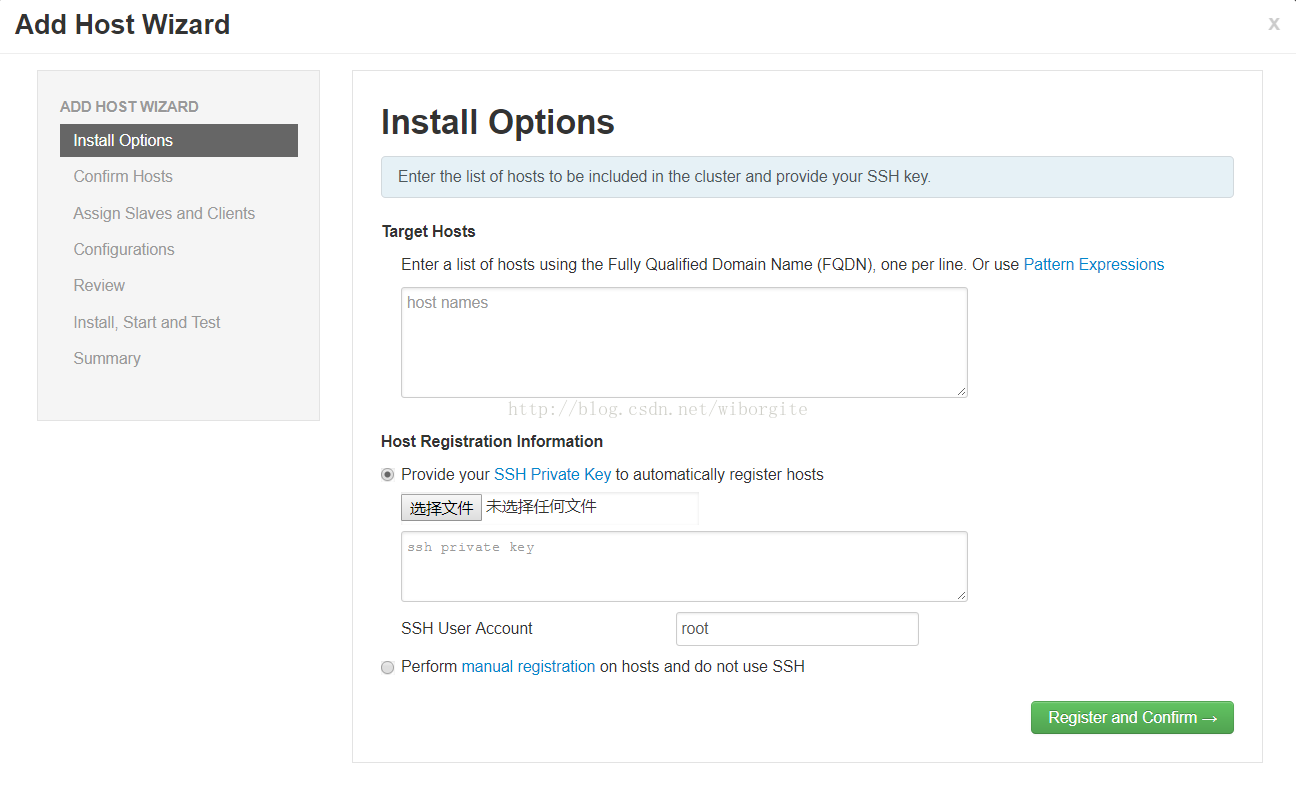Image resolution: width=1296 pixels, height=797 pixels.
Task: Click the ADD HOST WIZARD sidebar header
Action: click(129, 106)
